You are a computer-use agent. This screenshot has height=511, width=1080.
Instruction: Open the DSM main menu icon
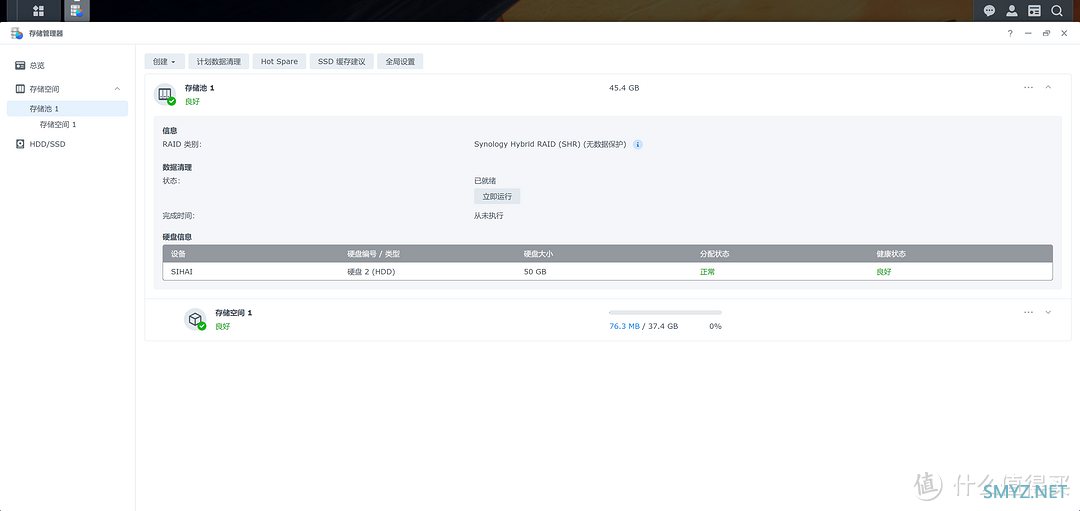(x=39, y=10)
